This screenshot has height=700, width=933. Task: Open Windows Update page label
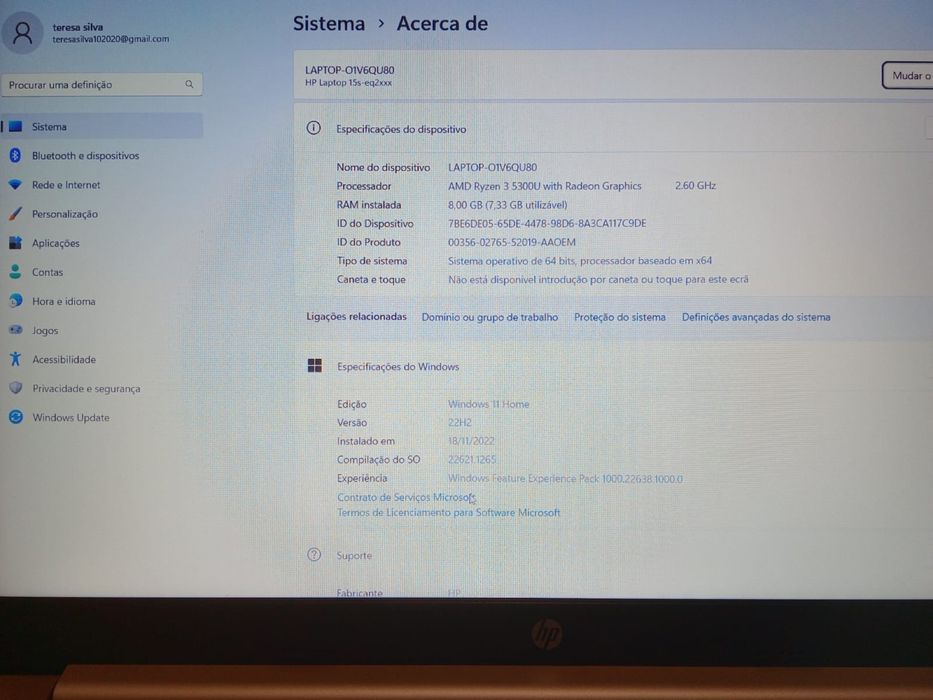click(x=71, y=418)
